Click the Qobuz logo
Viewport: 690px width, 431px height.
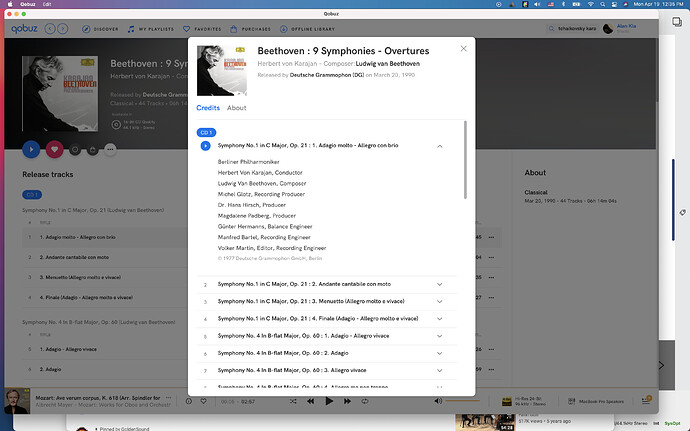tap(24, 29)
